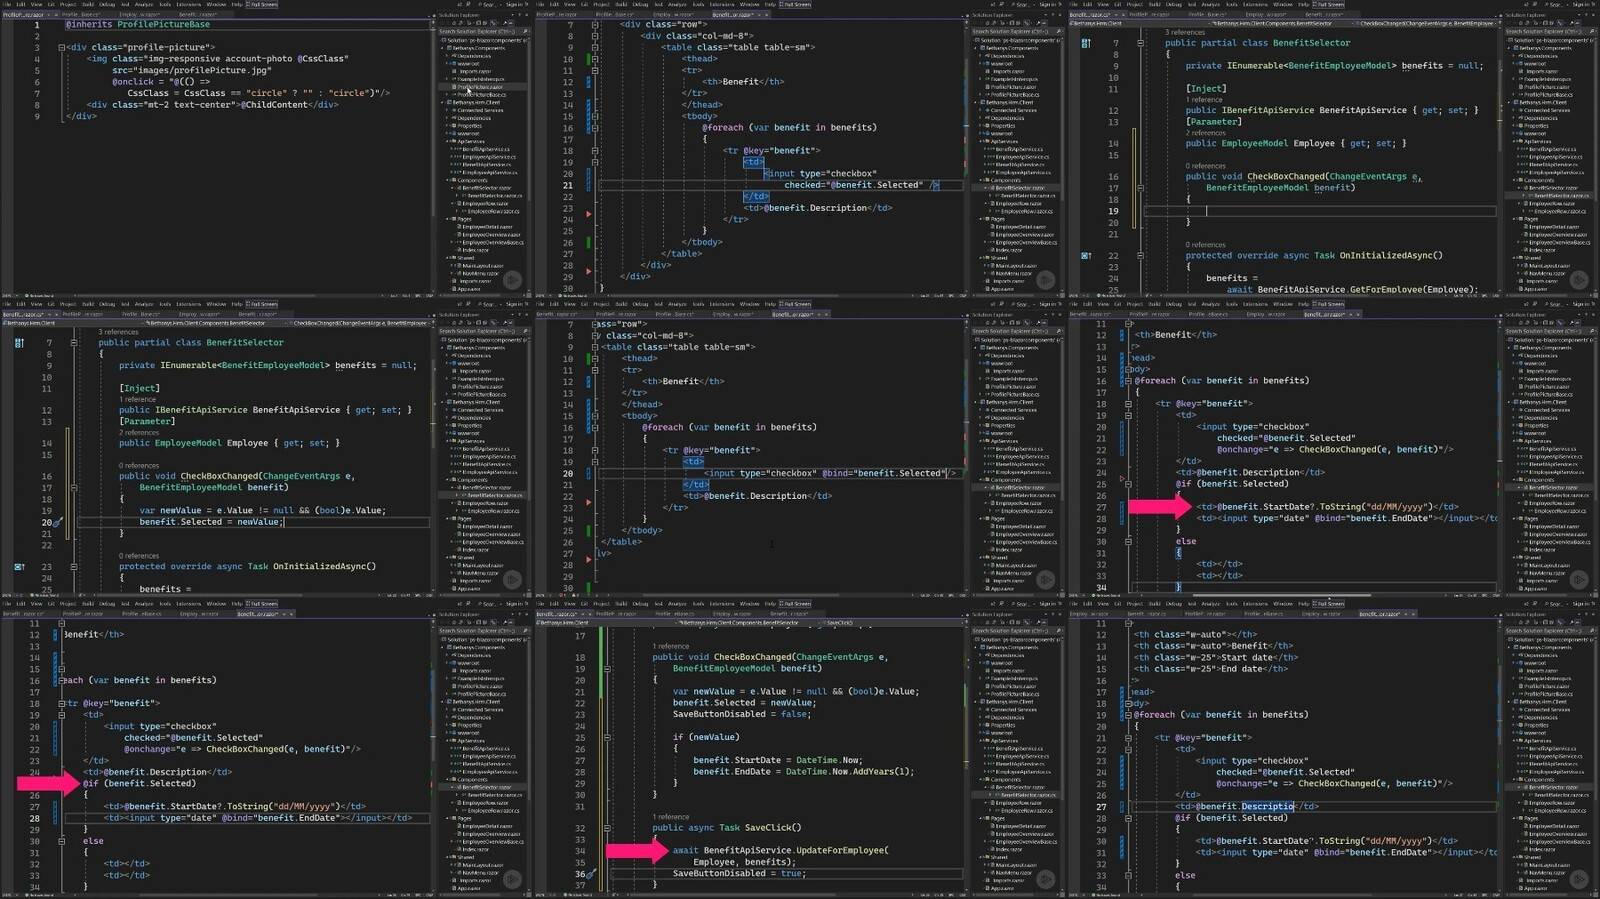Toggle Full Screen in the "Start date" header window
This screenshot has width=1600, height=899.
[x=1328, y=604]
